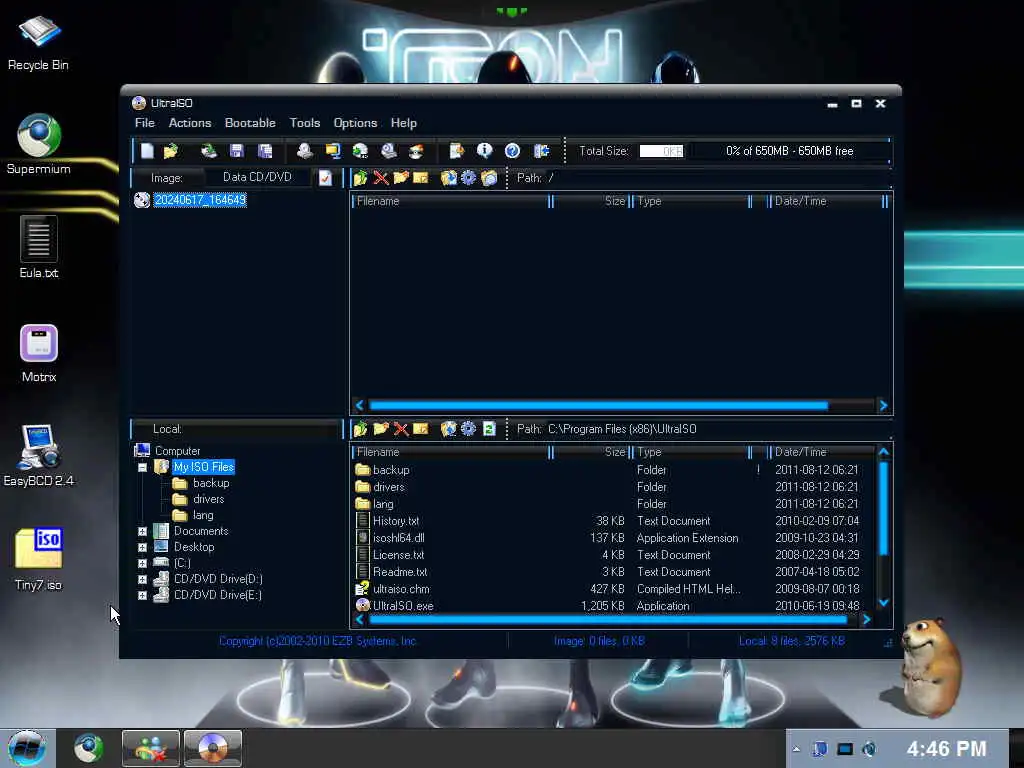Click the Help question mark toolbar icon
The width and height of the screenshot is (1024, 768).
click(x=513, y=151)
